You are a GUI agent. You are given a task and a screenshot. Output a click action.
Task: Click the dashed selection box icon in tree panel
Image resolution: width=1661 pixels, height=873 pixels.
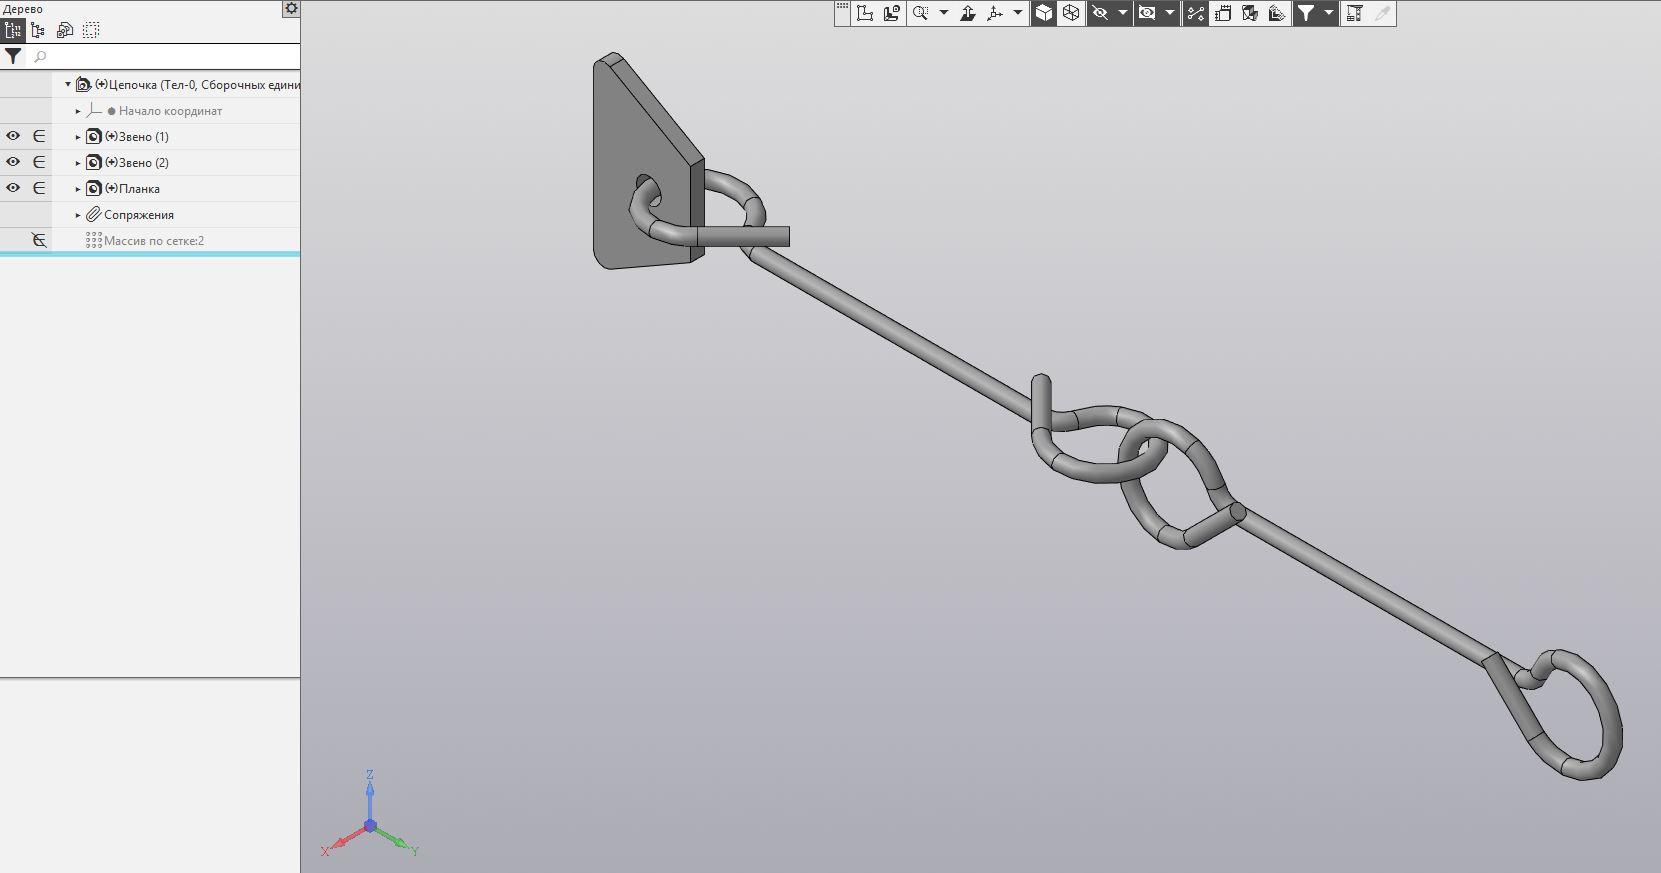tap(91, 30)
